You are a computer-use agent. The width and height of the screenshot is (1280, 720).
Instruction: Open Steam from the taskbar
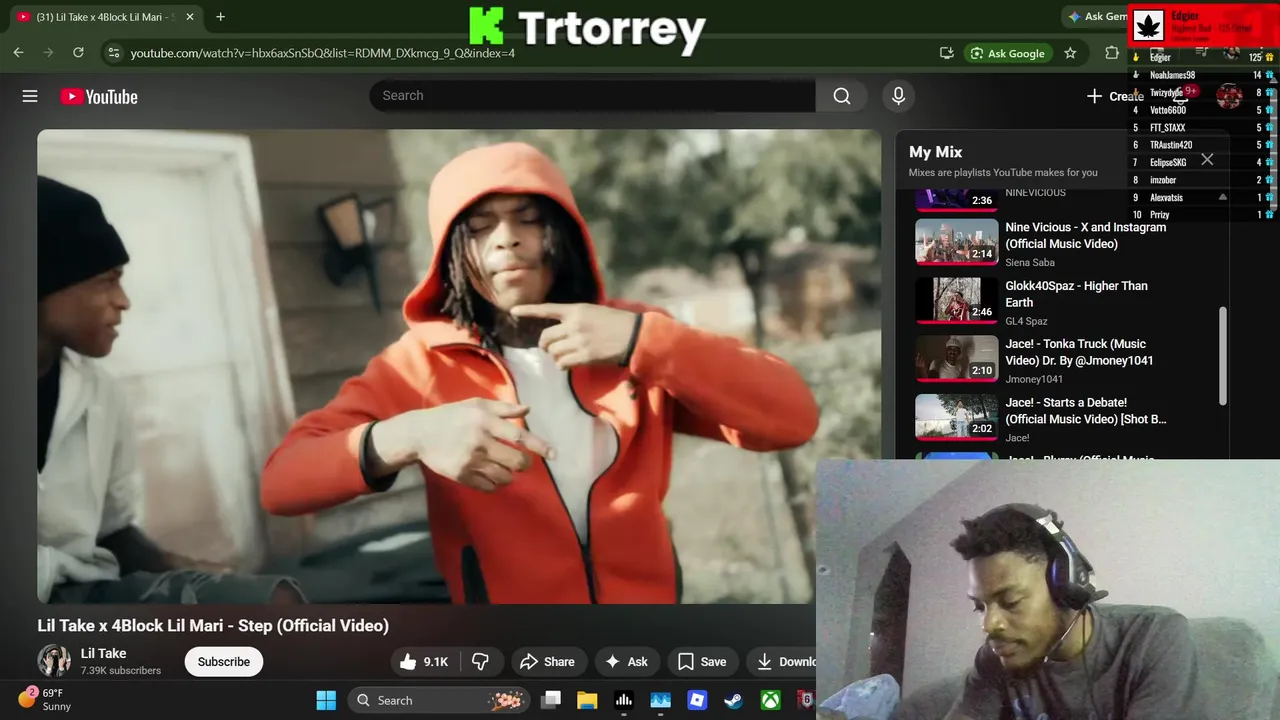[733, 700]
